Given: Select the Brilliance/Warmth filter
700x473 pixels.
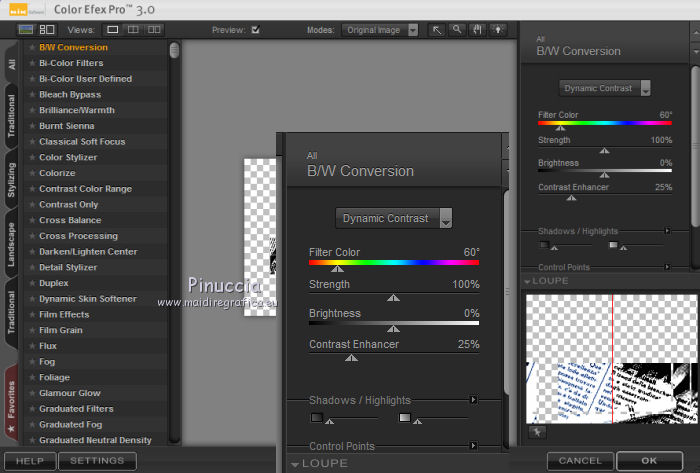Looking at the screenshot, I should [x=77, y=110].
